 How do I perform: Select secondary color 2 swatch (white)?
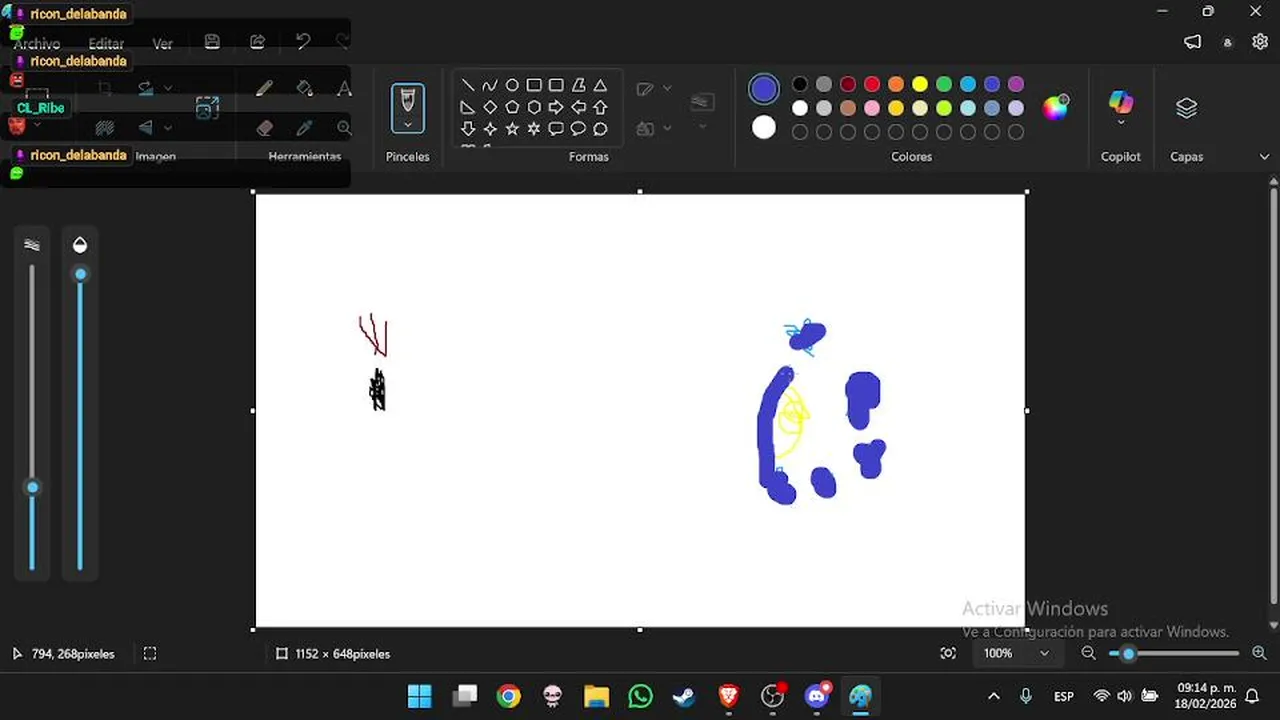coord(764,127)
